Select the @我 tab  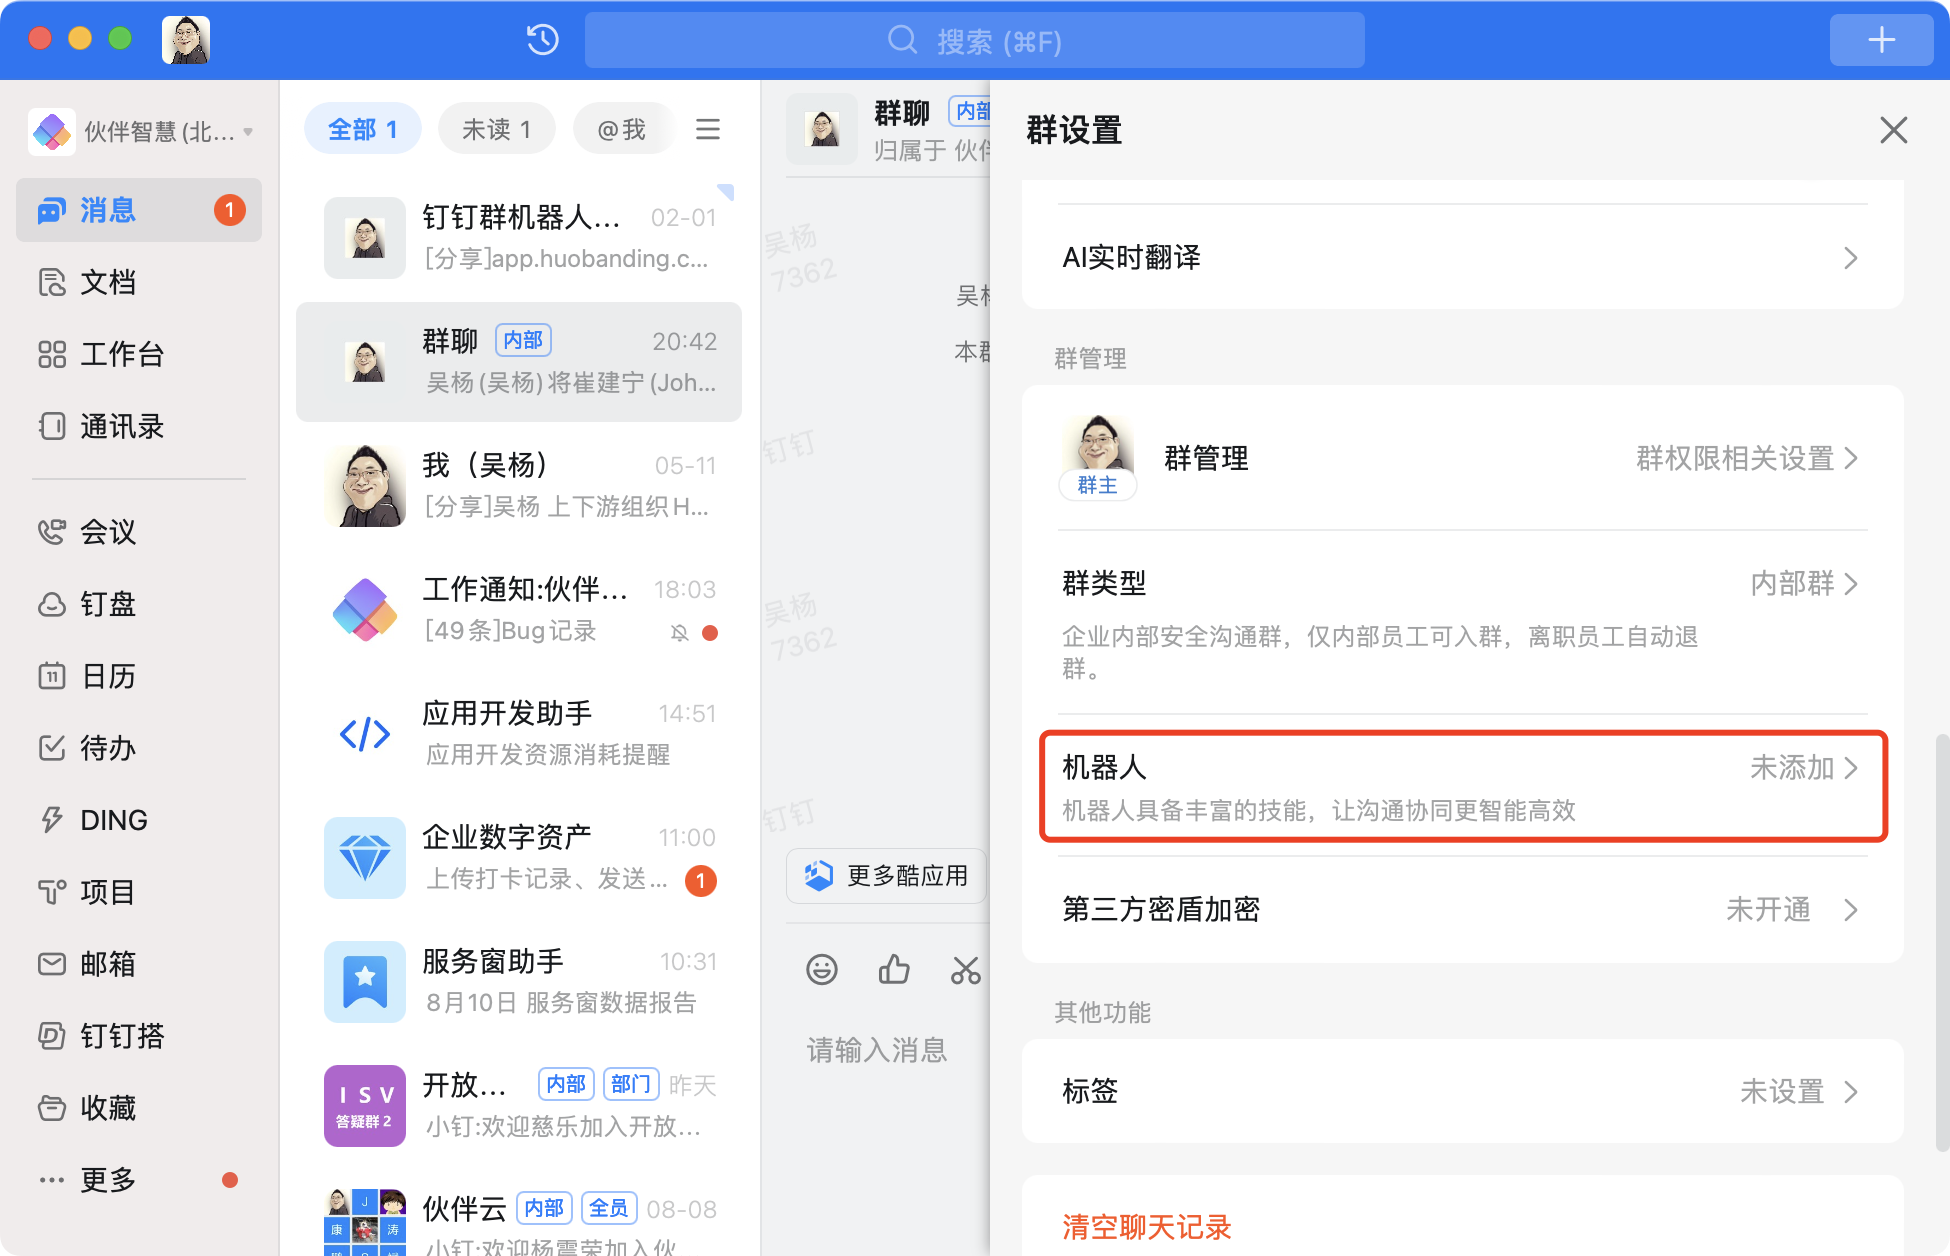pyautogui.click(x=622, y=129)
